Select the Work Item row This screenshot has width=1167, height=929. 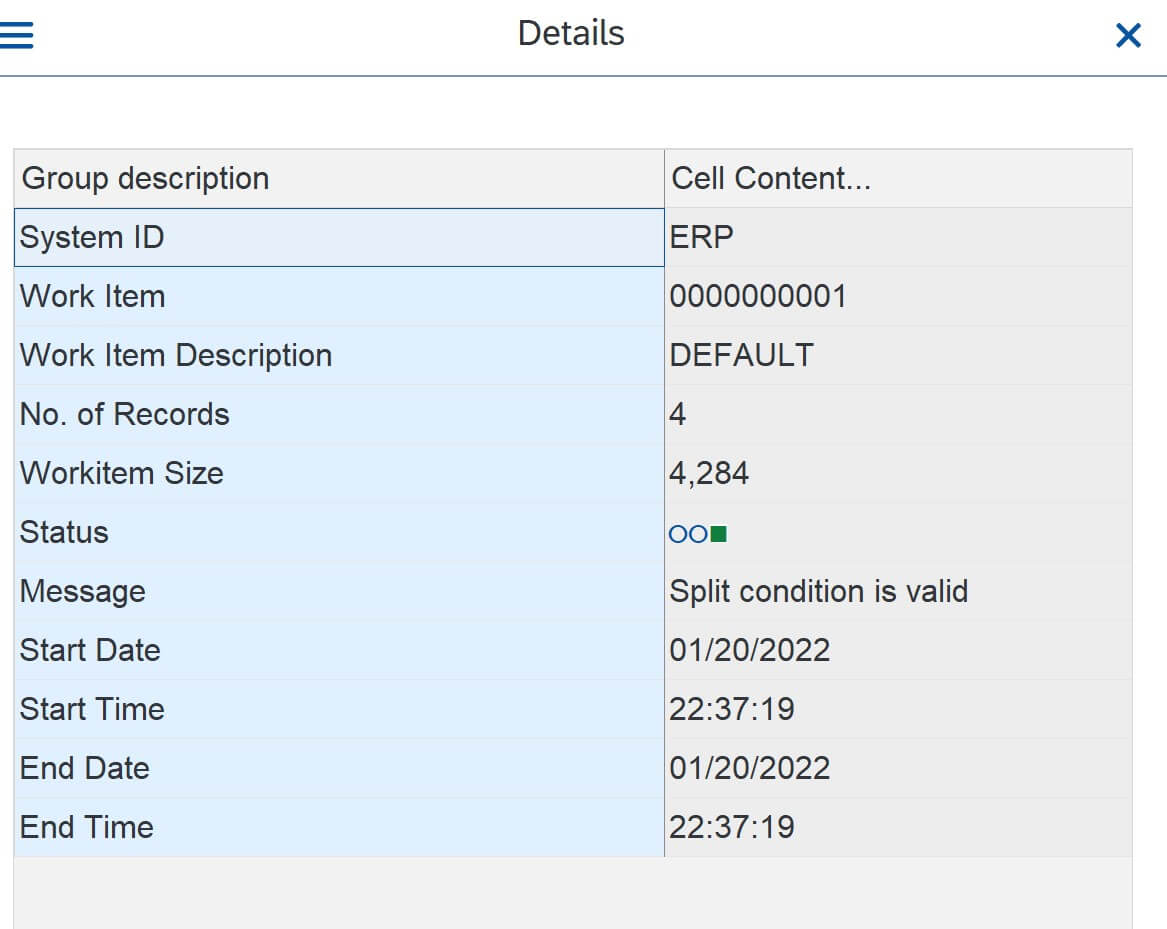click(x=340, y=296)
